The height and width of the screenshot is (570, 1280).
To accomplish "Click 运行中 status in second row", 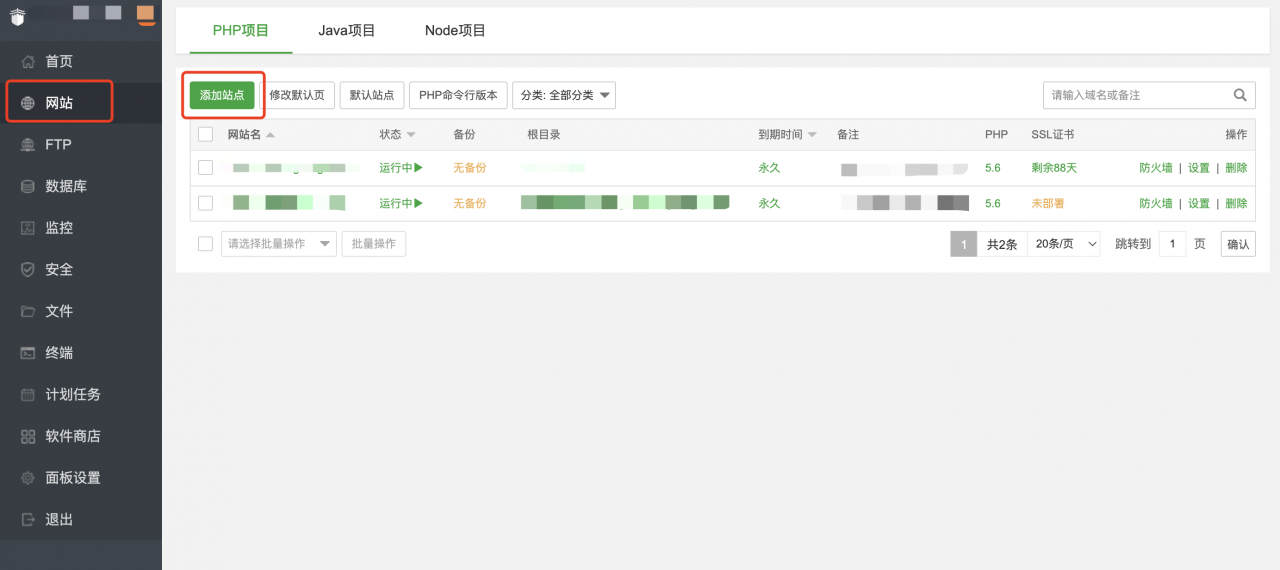I will [x=401, y=203].
